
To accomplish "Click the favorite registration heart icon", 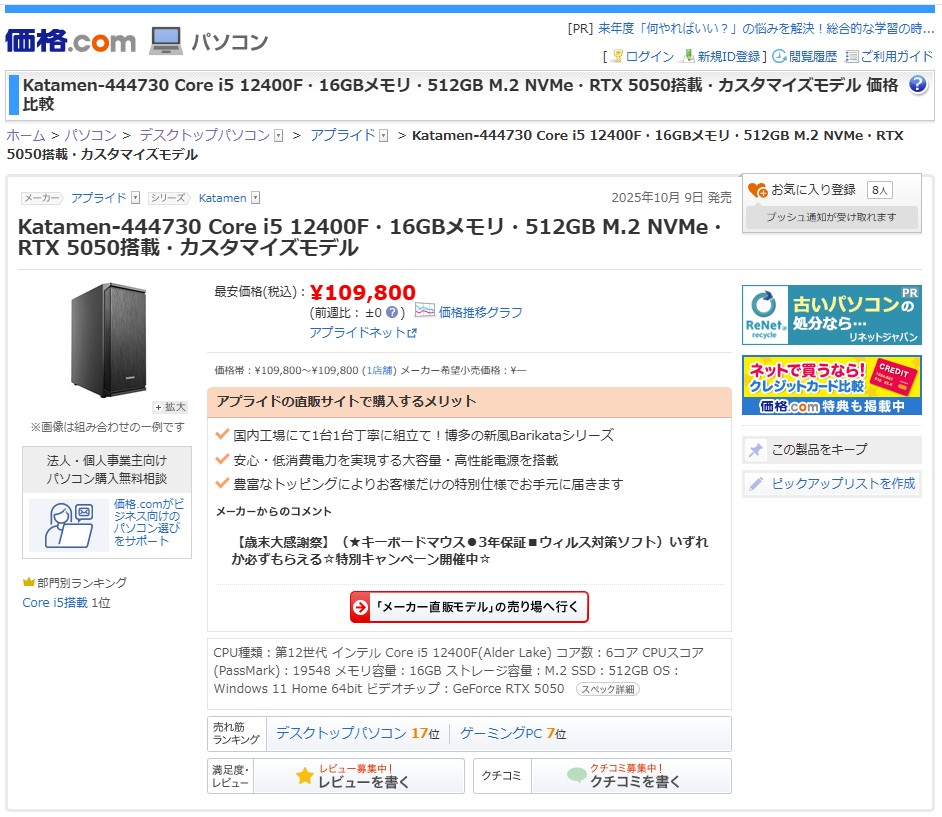I will (x=757, y=190).
